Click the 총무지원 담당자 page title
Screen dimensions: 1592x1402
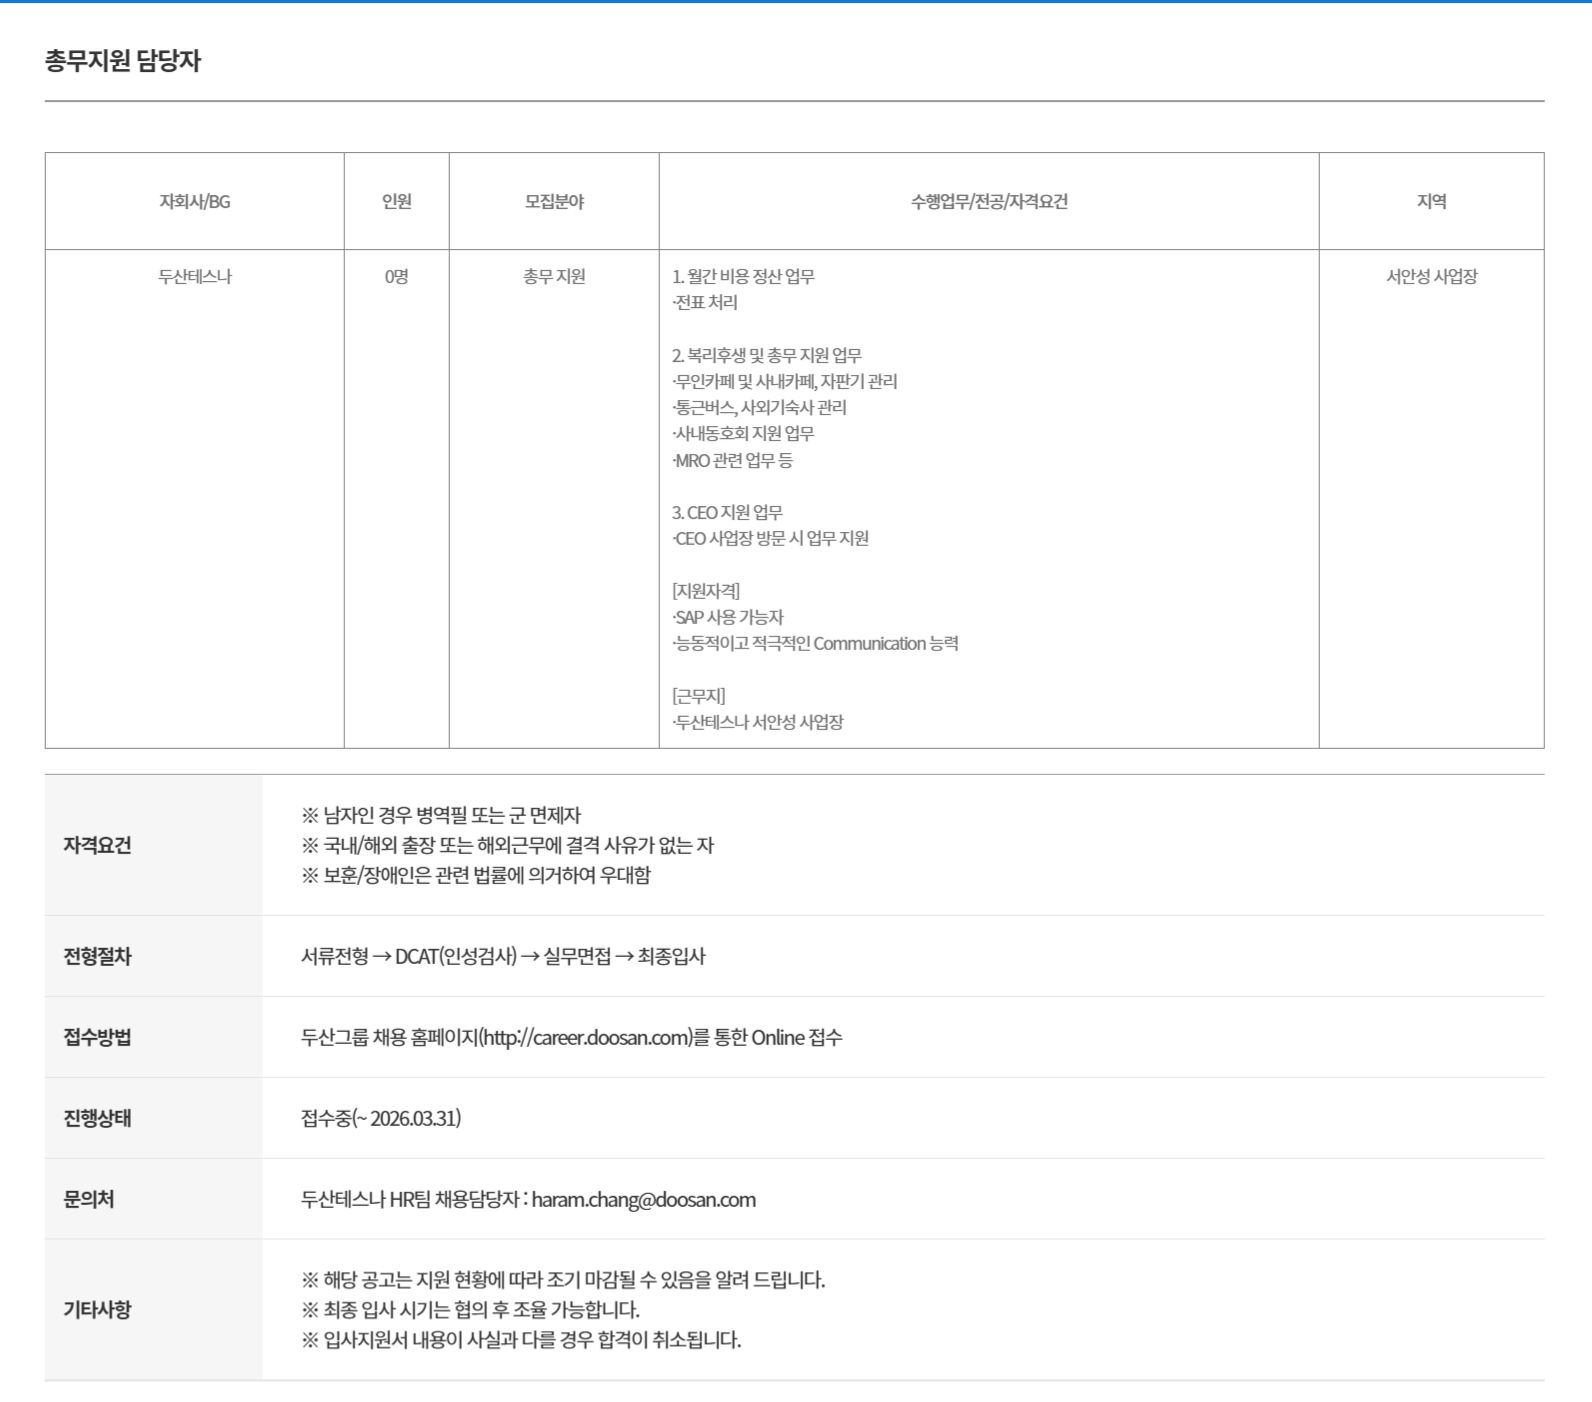coord(123,61)
